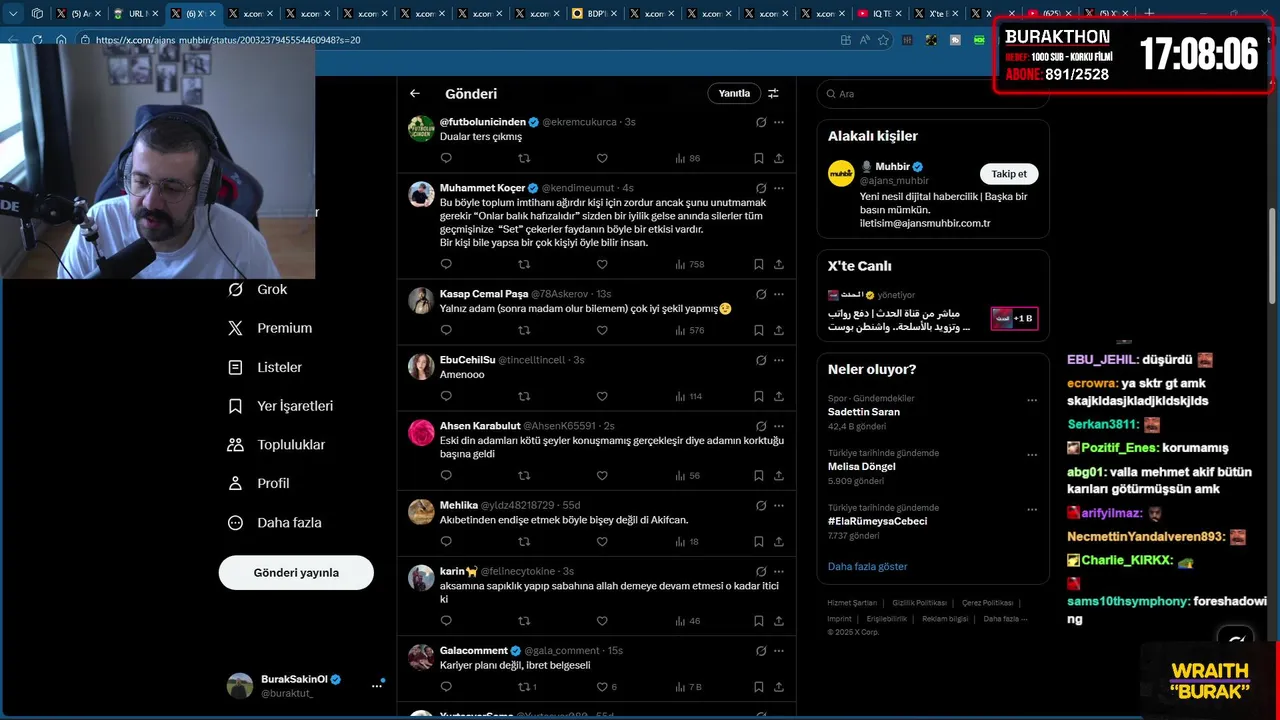Open account menu dots next to BurakSakinOl
Image resolution: width=1280 pixels, height=720 pixels.
click(377, 686)
